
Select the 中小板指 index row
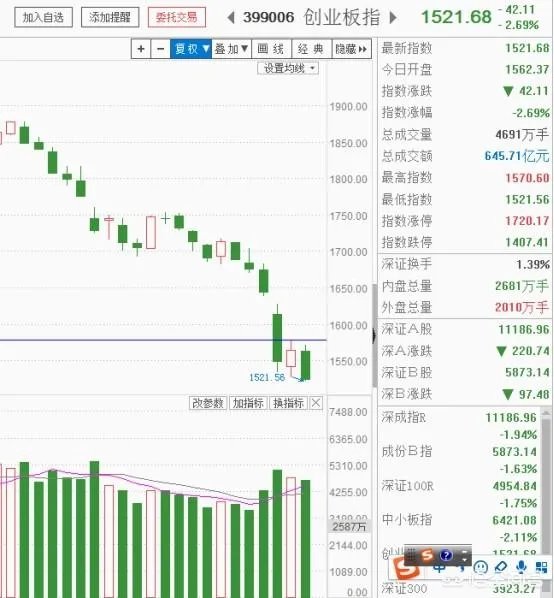pos(459,528)
